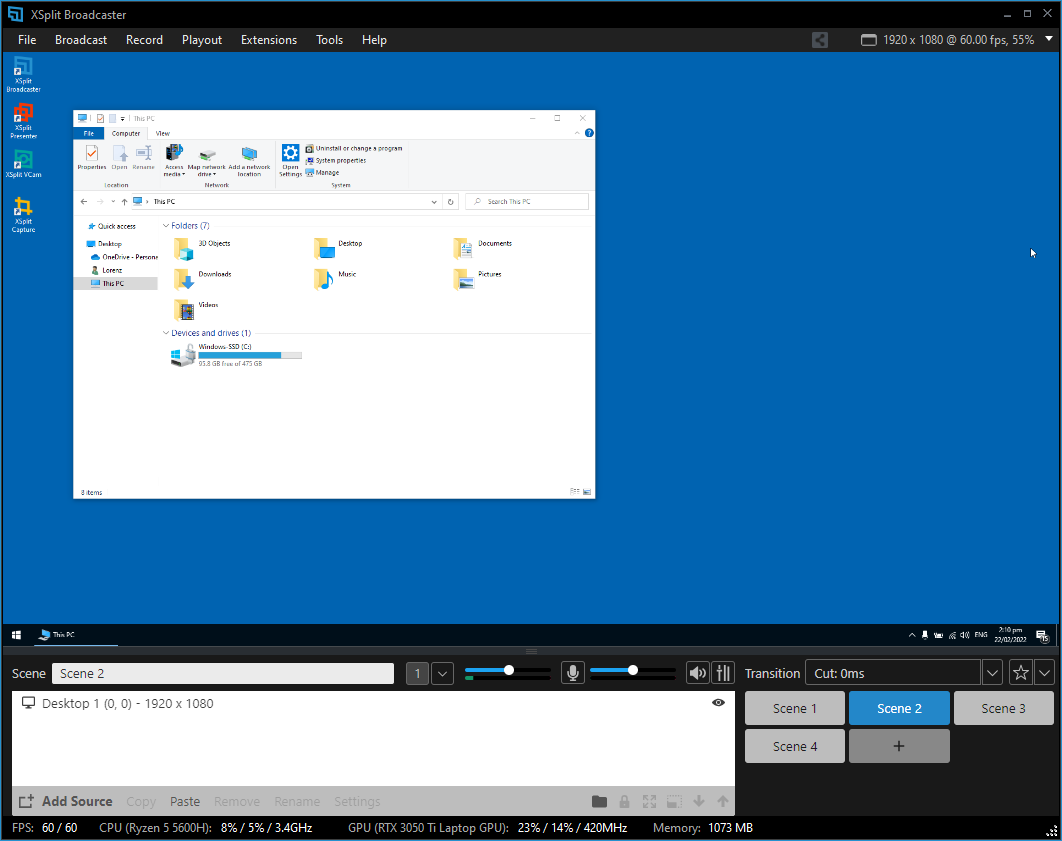Click the Windows-SSD (C:) drive icon

(x=184, y=355)
